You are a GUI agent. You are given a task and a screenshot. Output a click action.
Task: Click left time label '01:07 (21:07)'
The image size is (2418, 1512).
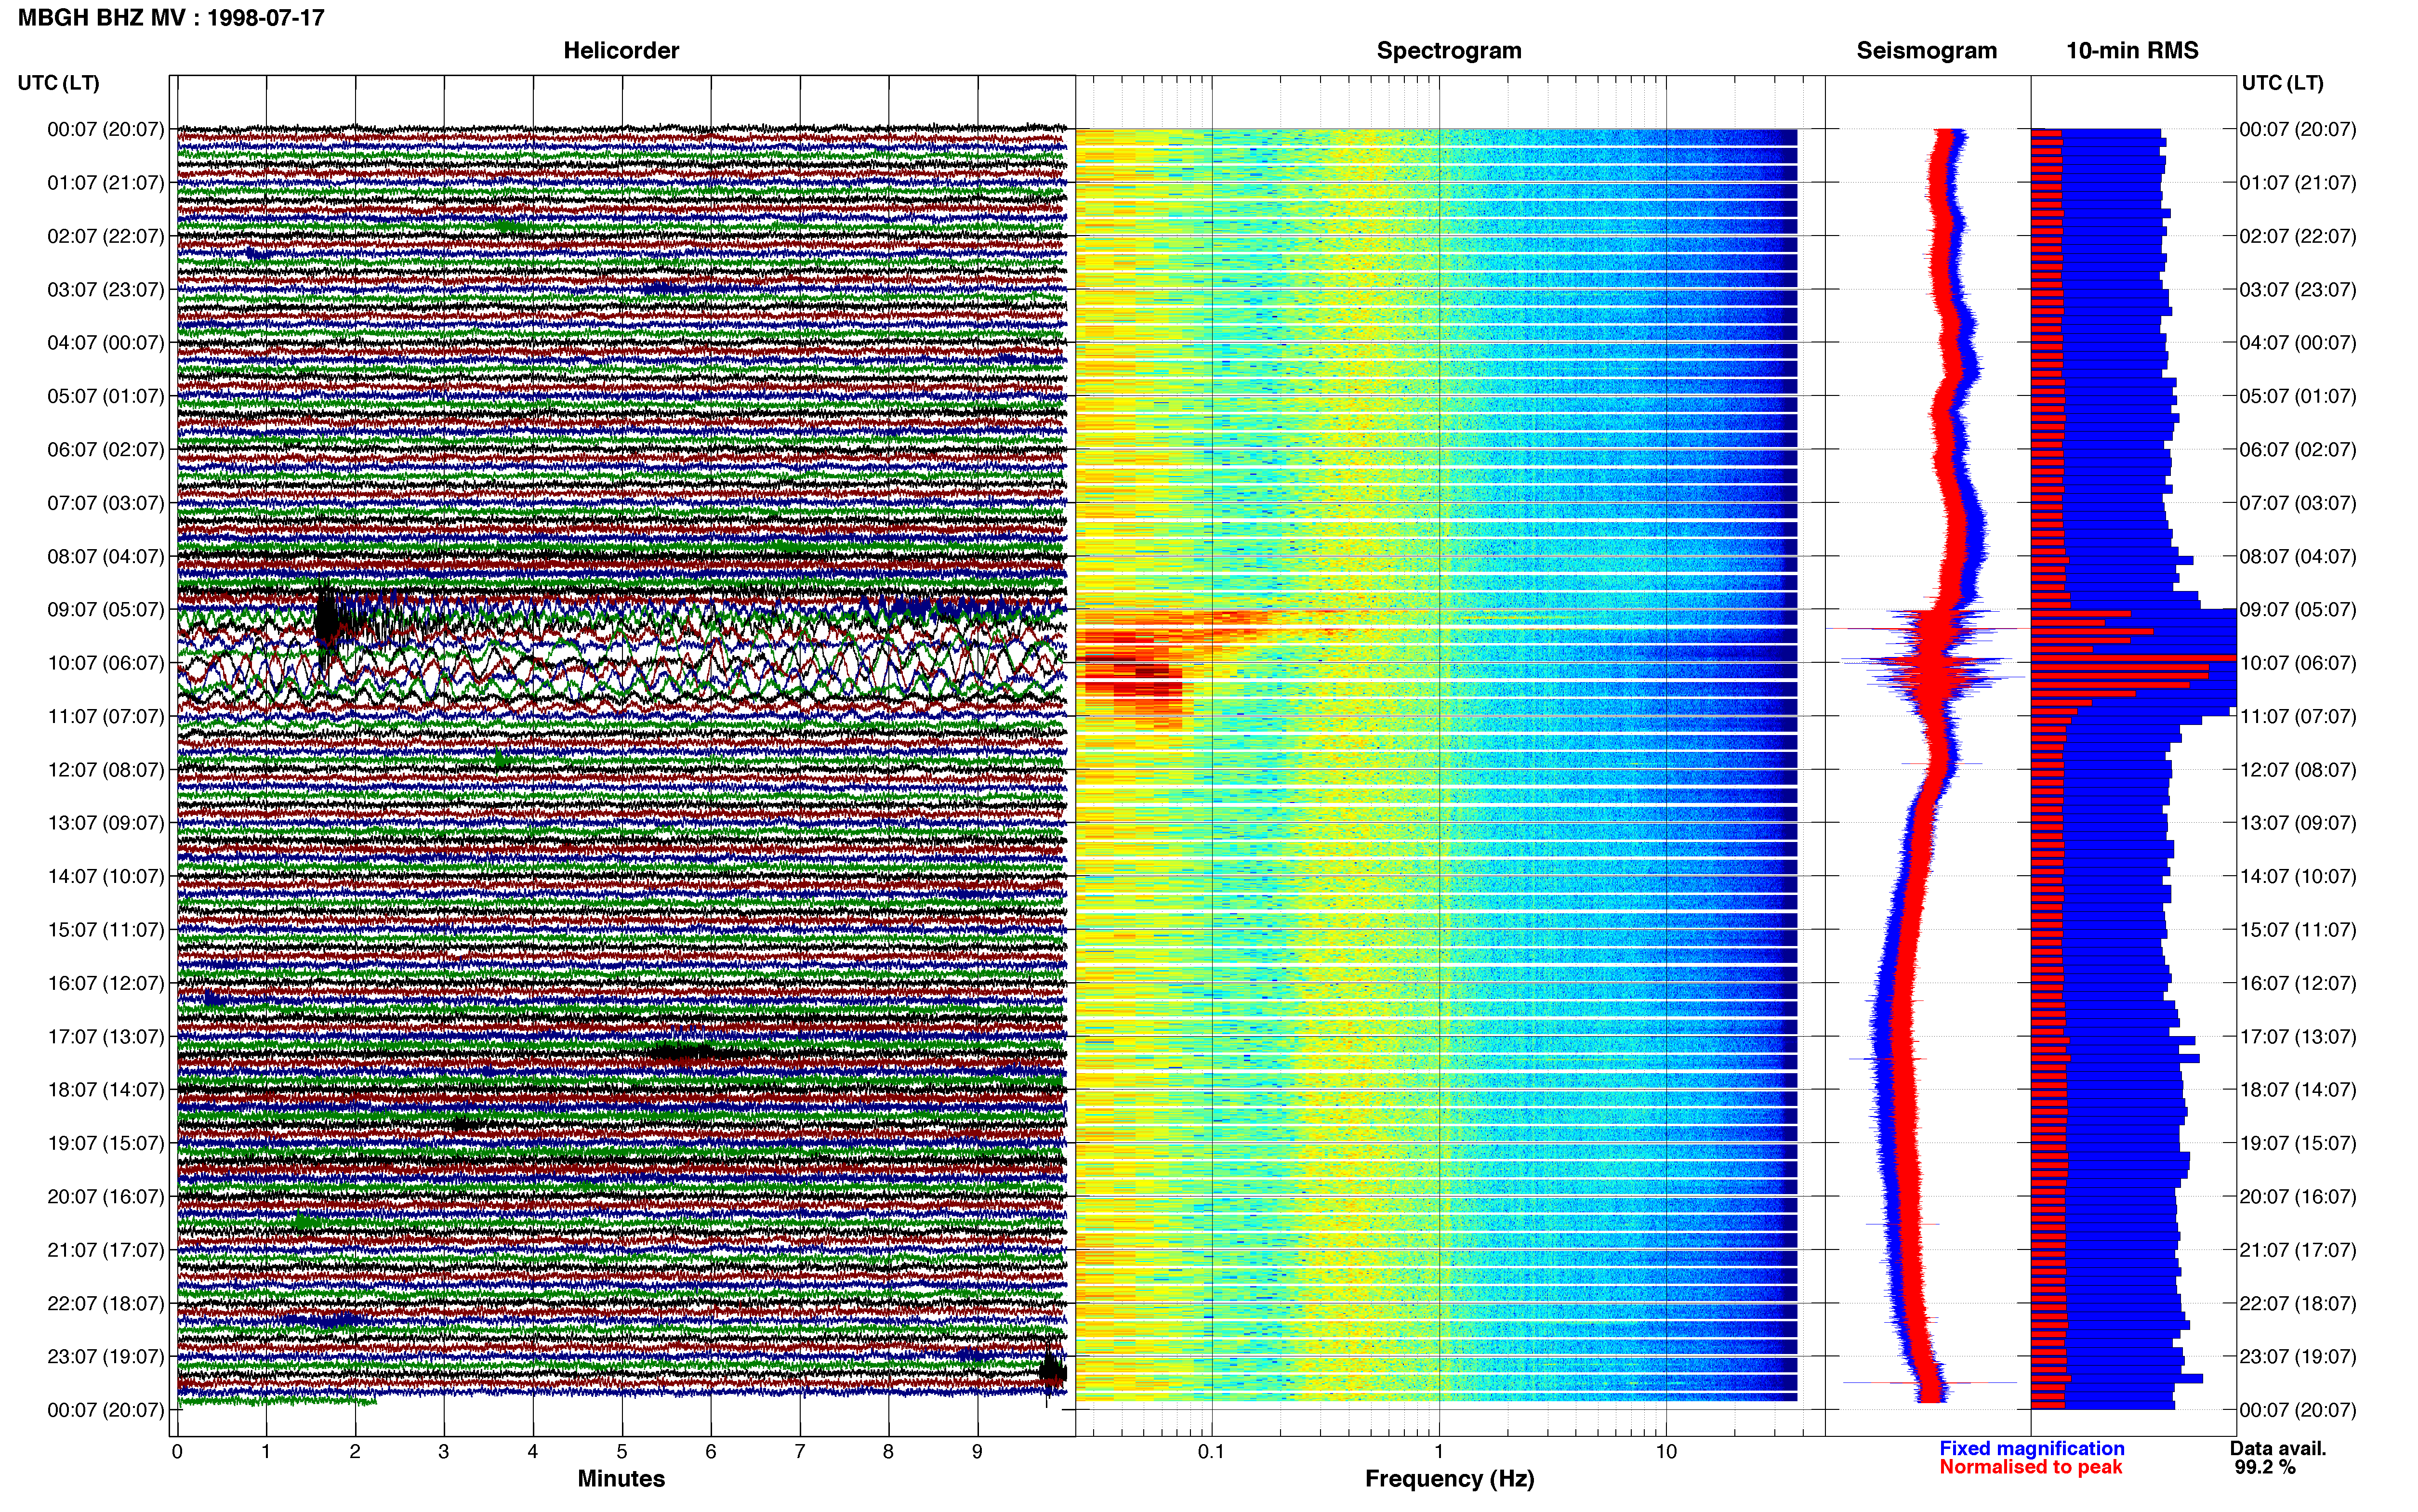105,182
